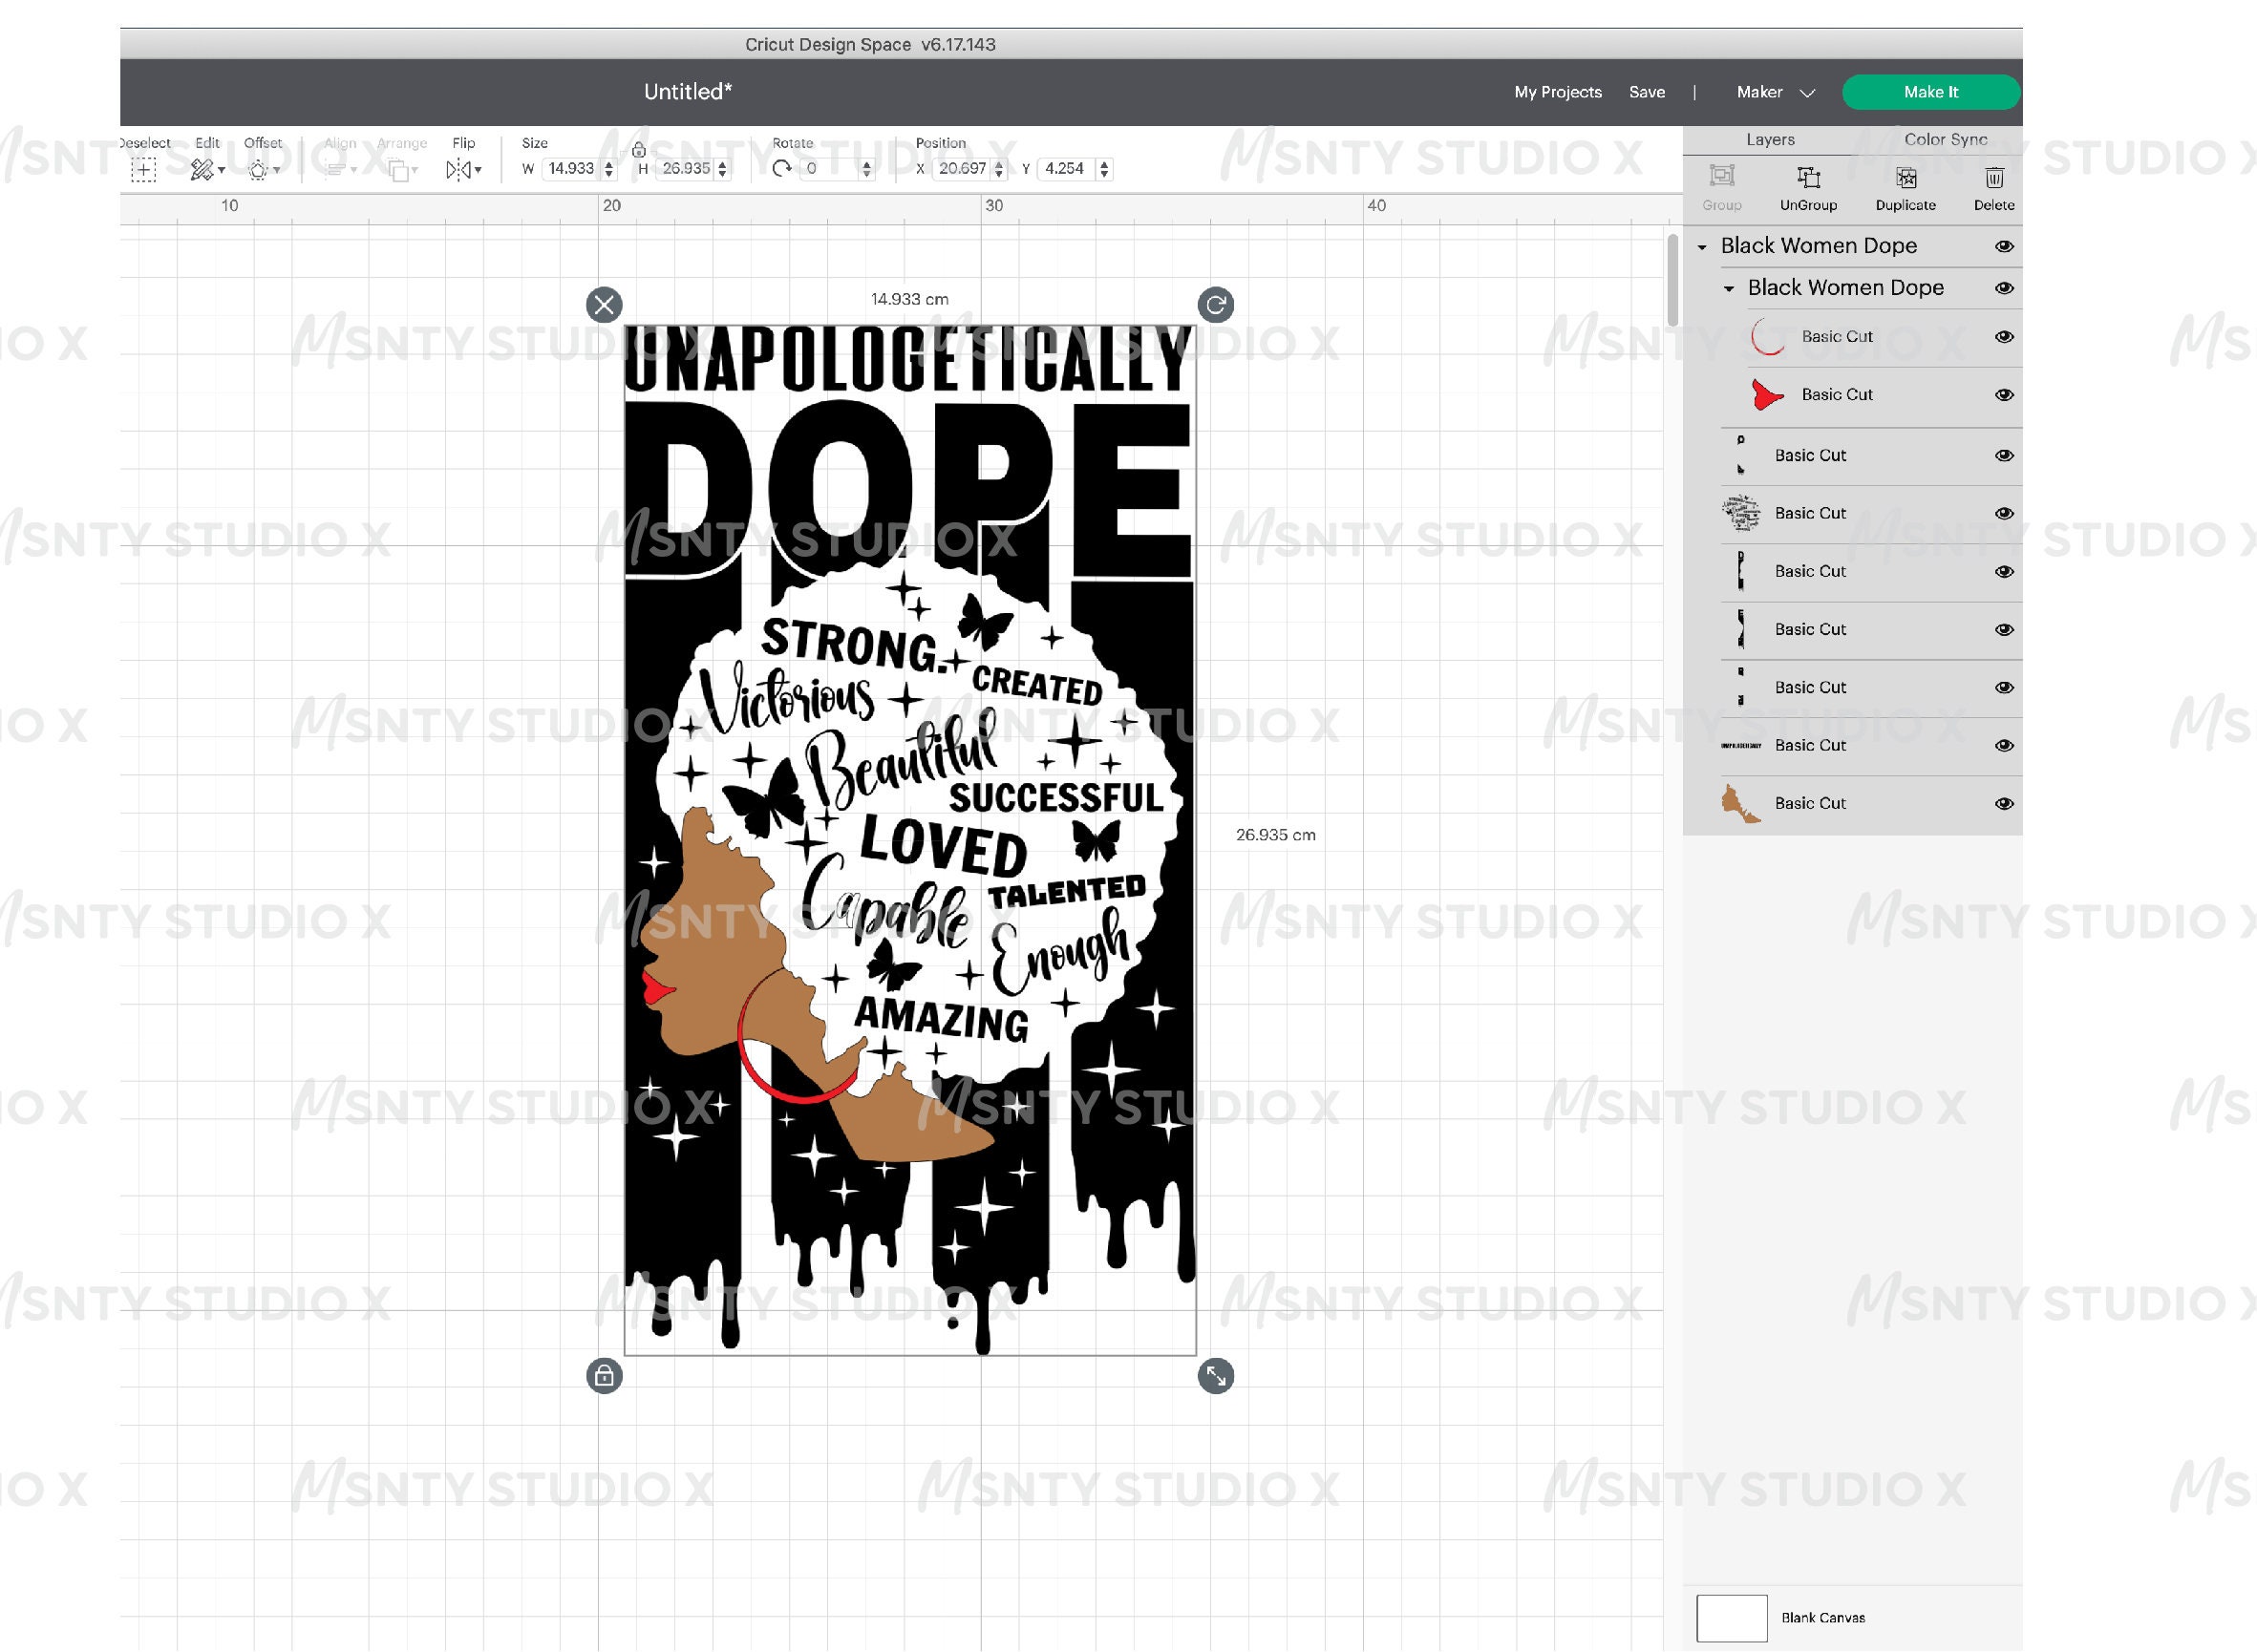Toggle visibility of the Black Women Dope group
The image size is (2257, 1652).
point(2005,246)
